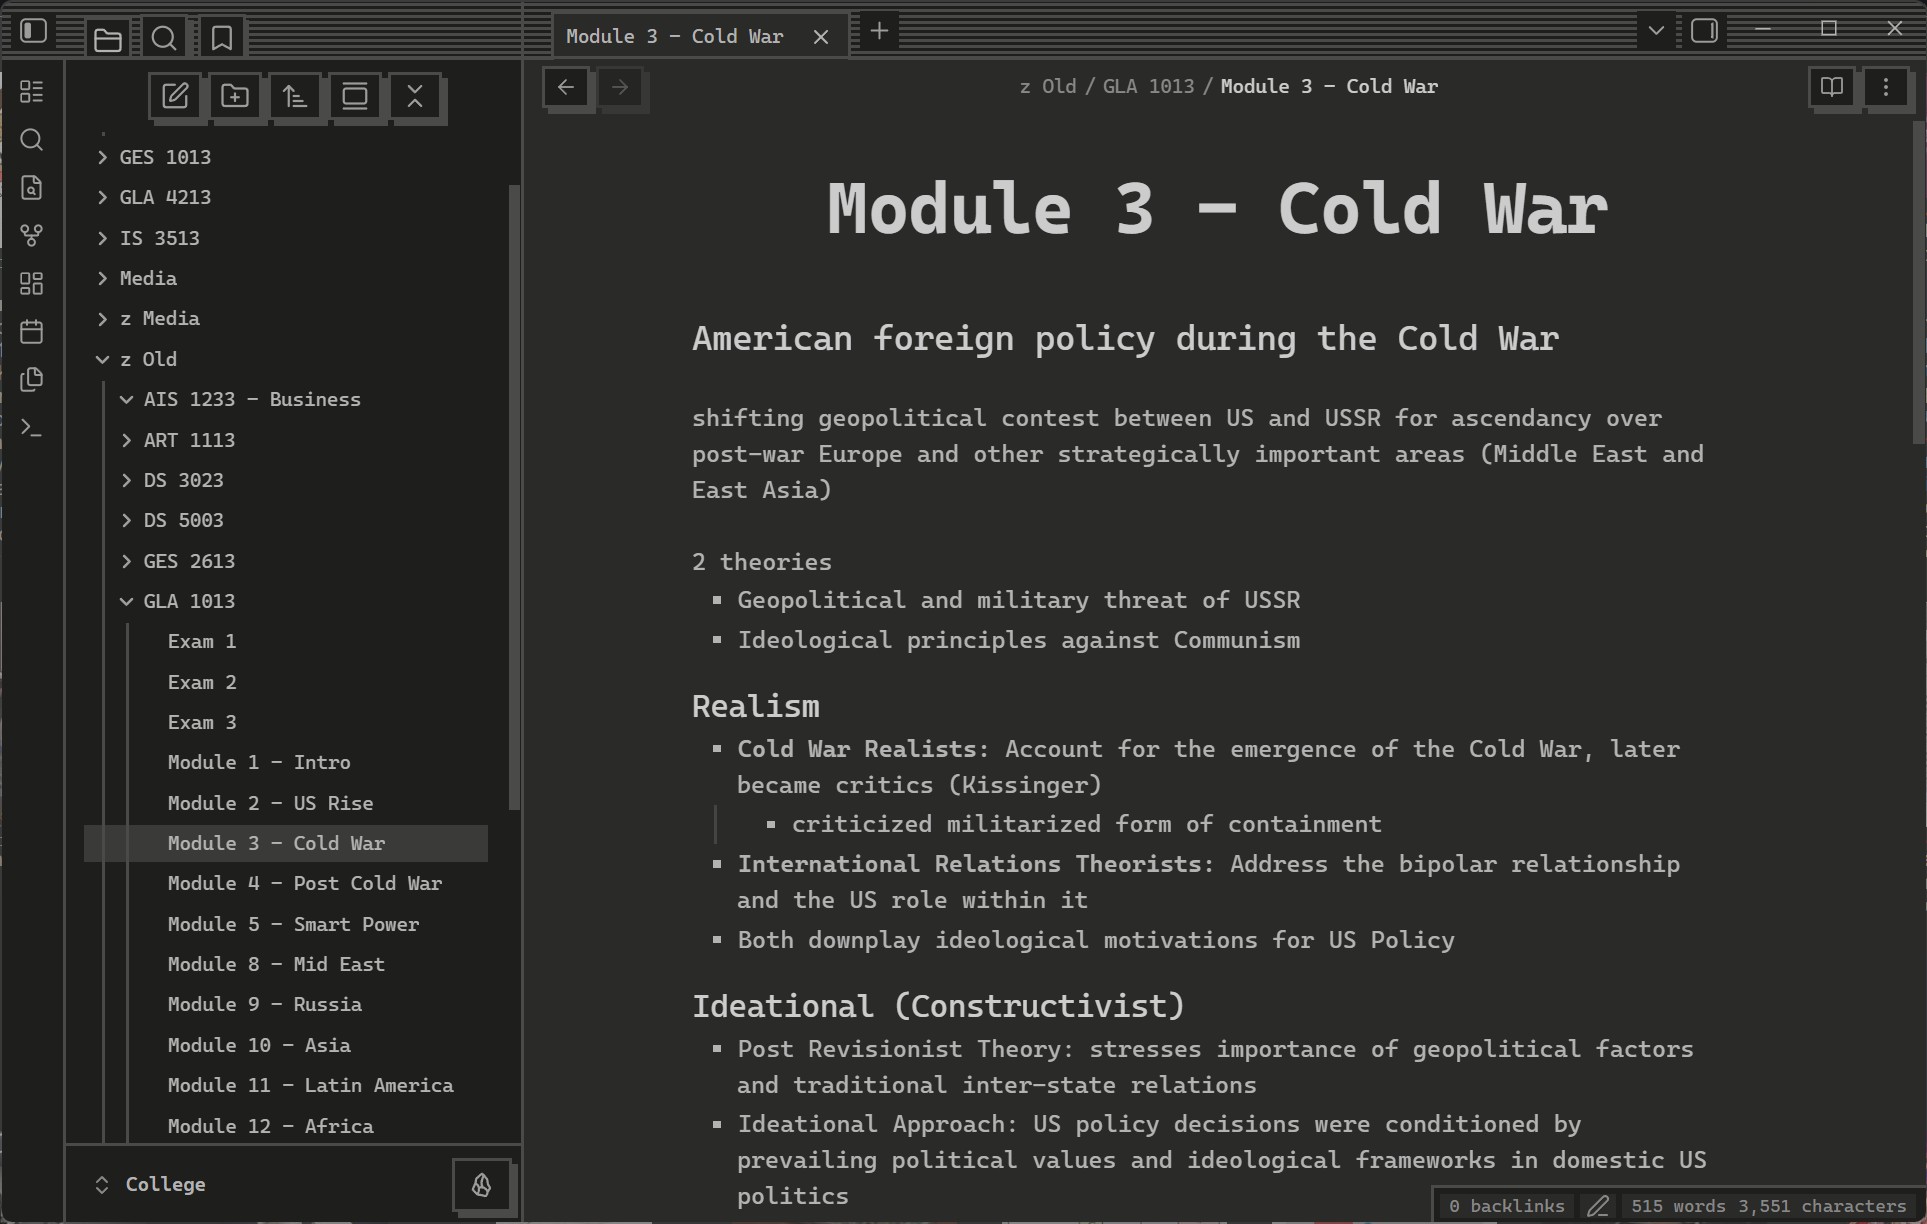Open the graph view from the ribbon
The image size is (1927, 1224).
click(32, 235)
